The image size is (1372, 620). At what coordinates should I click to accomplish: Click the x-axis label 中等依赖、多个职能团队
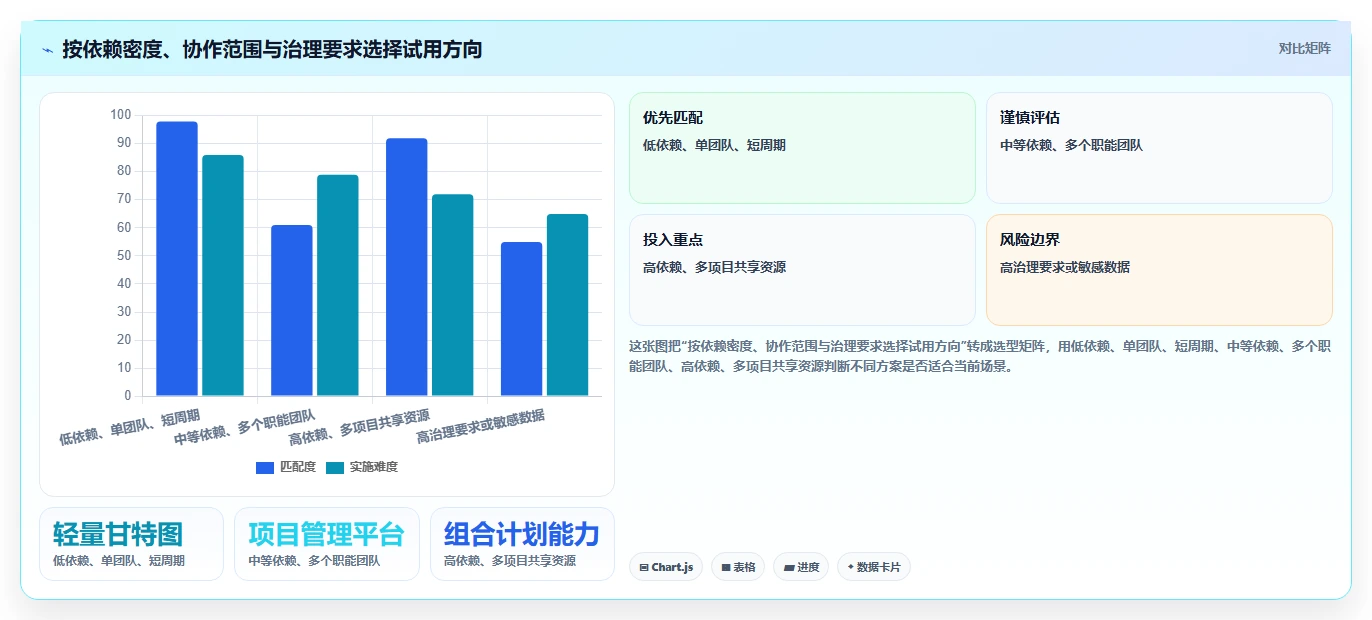tap(245, 426)
